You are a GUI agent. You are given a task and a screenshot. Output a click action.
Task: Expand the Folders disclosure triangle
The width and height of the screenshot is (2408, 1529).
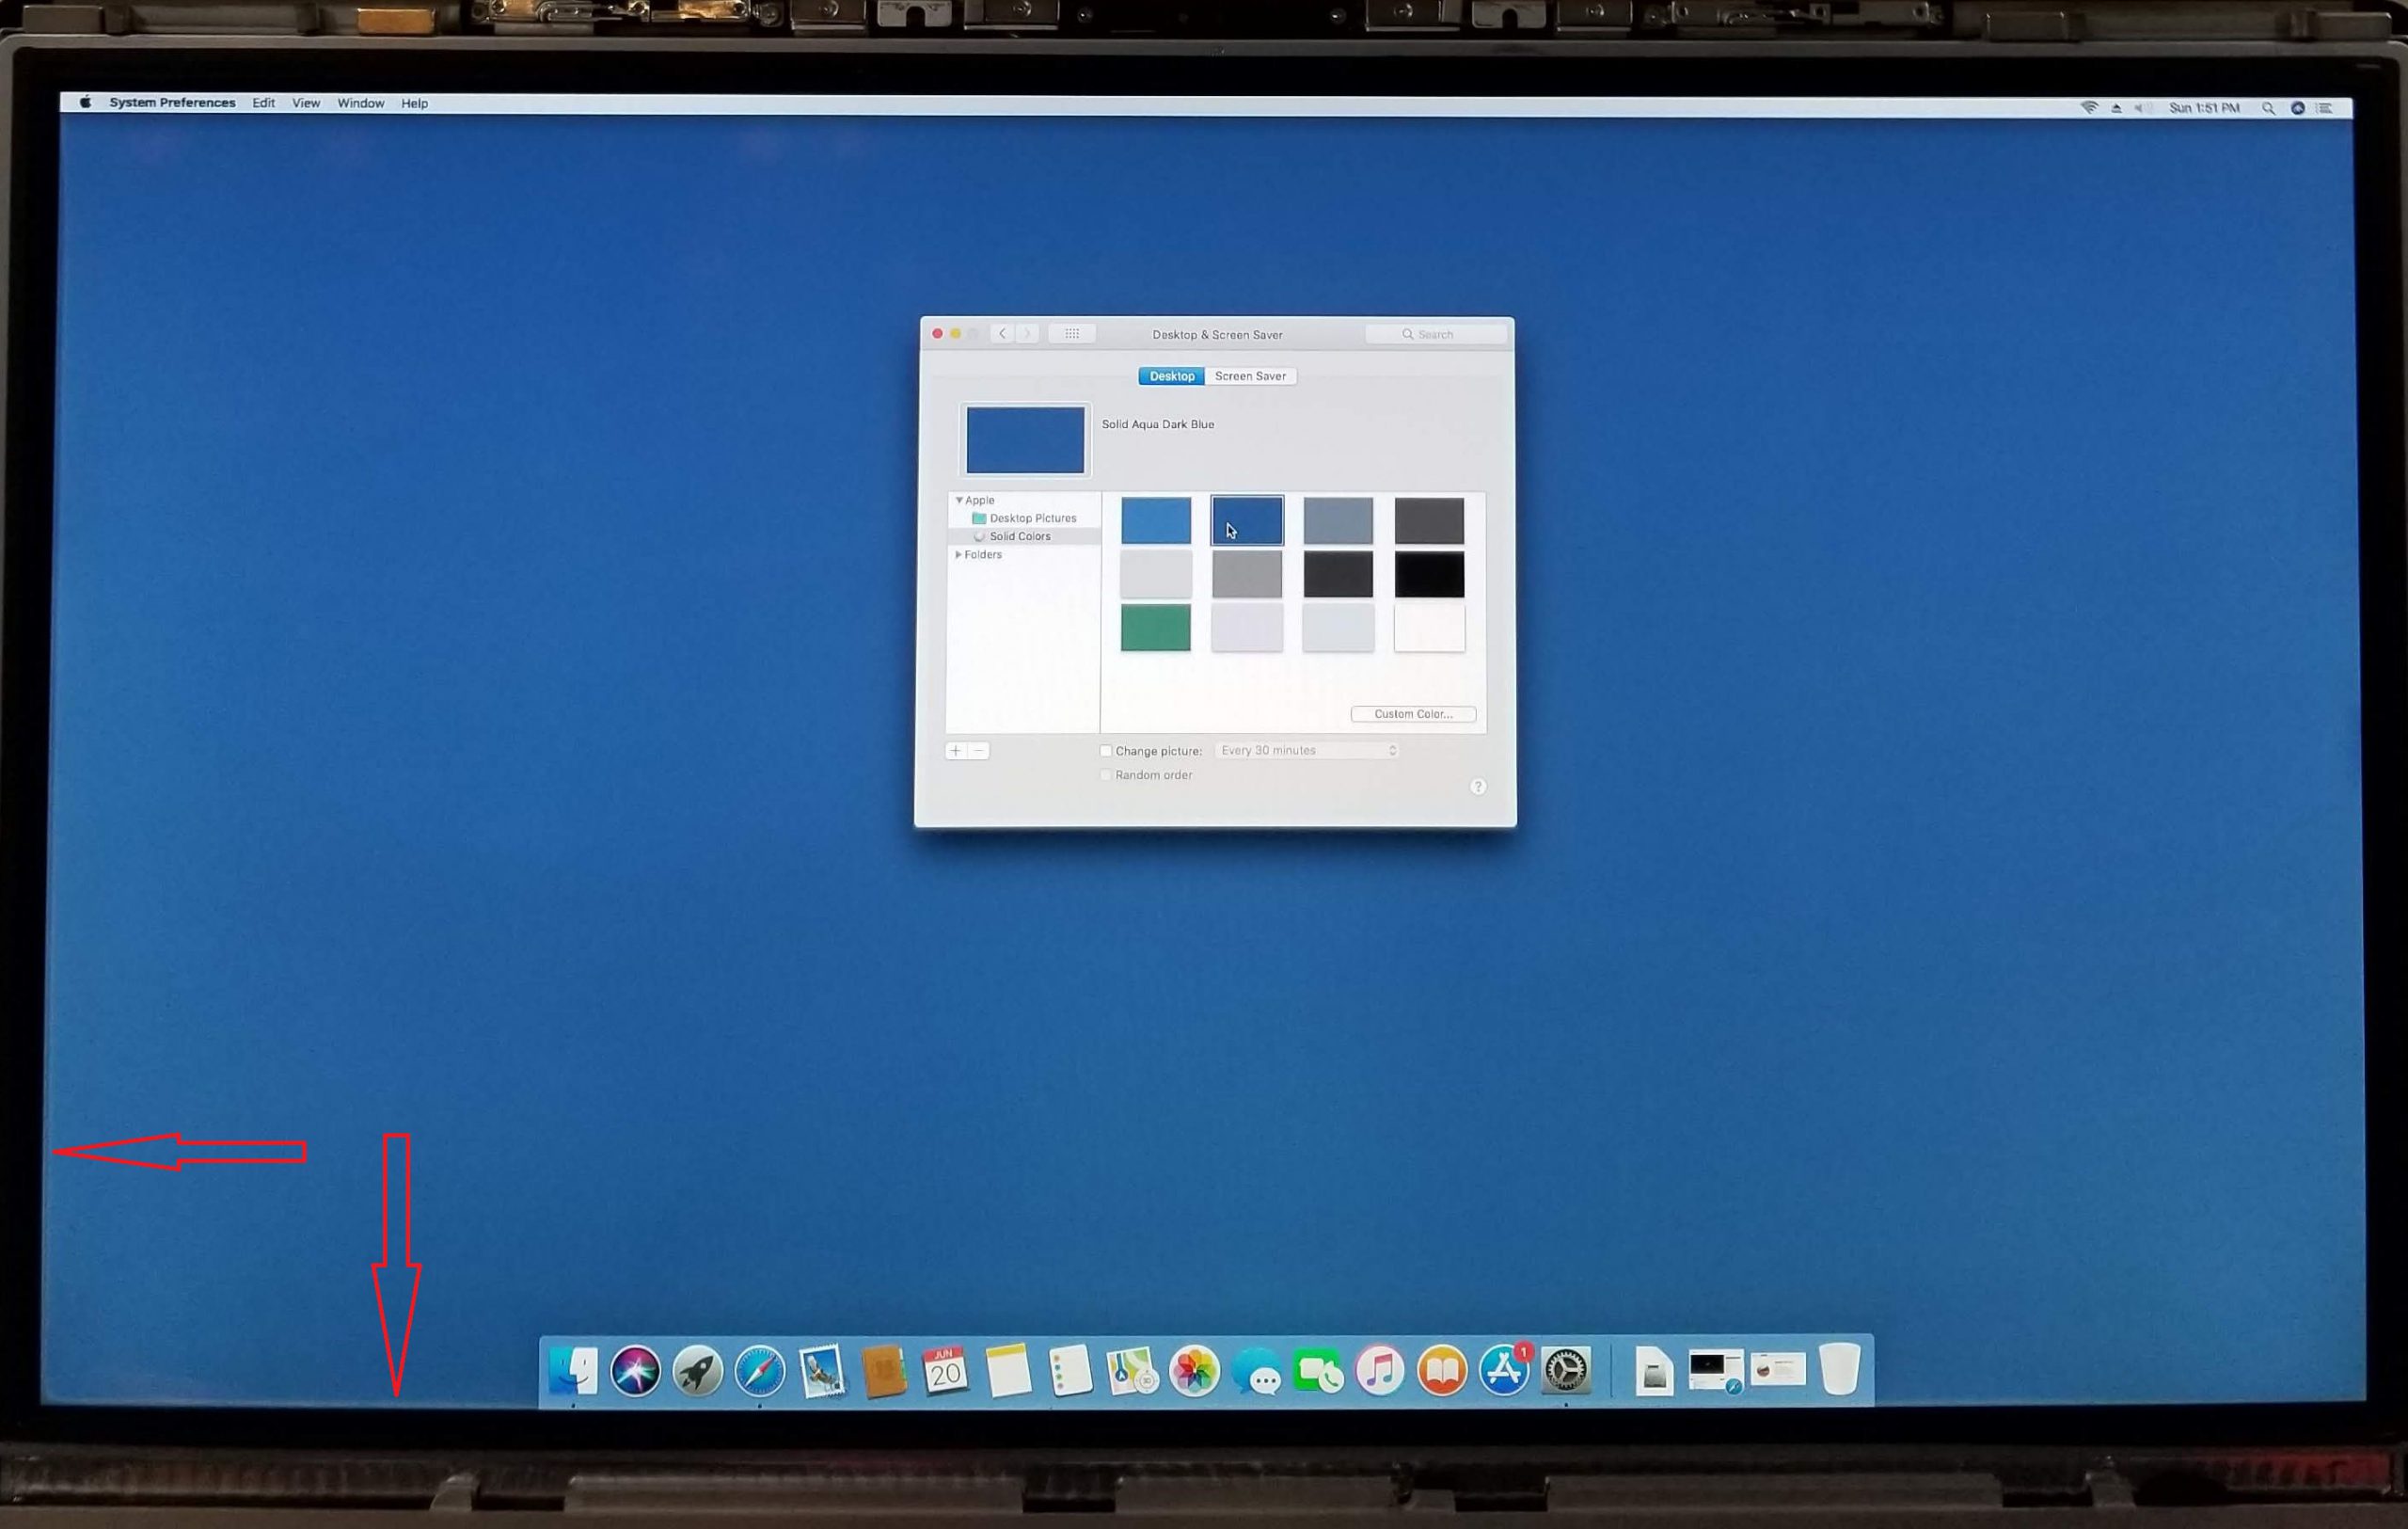click(x=958, y=555)
